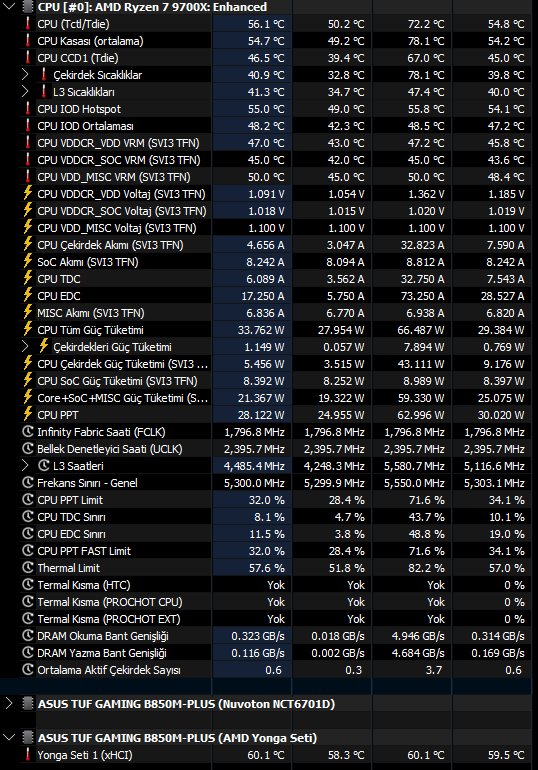Click the lightning icon beside CPU PPT

tap(28, 414)
